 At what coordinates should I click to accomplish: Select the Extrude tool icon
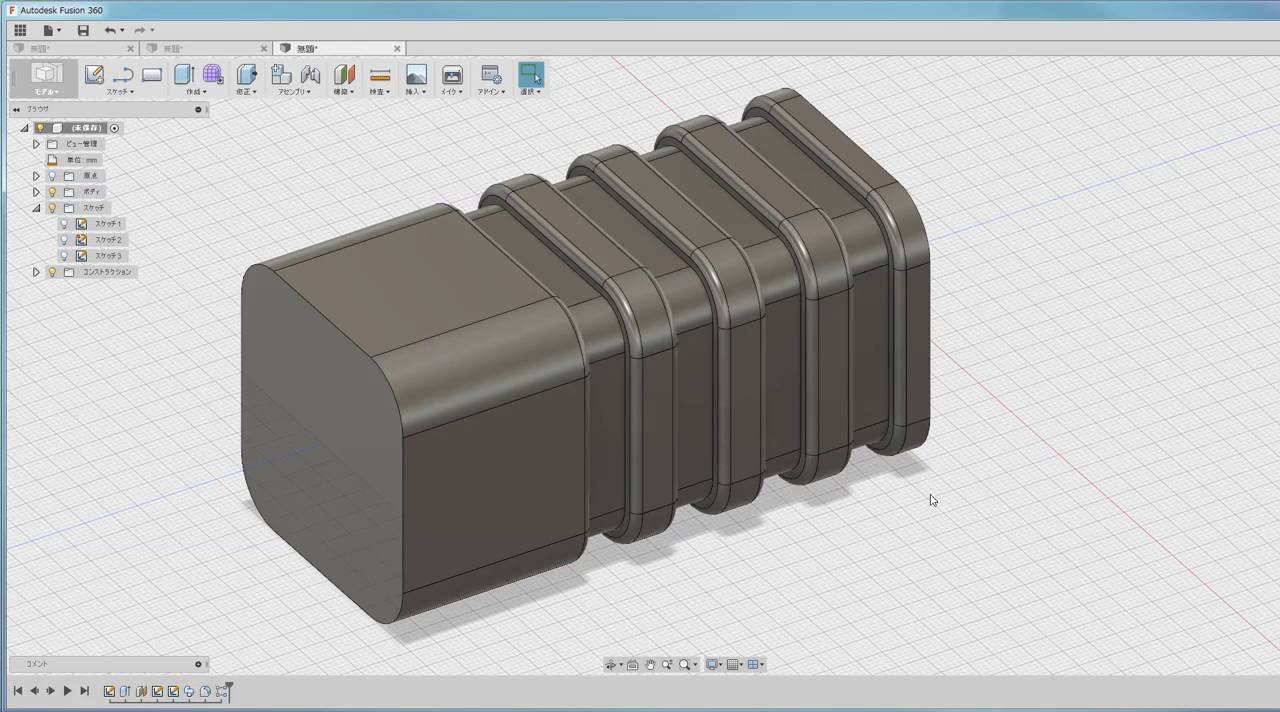coord(184,74)
